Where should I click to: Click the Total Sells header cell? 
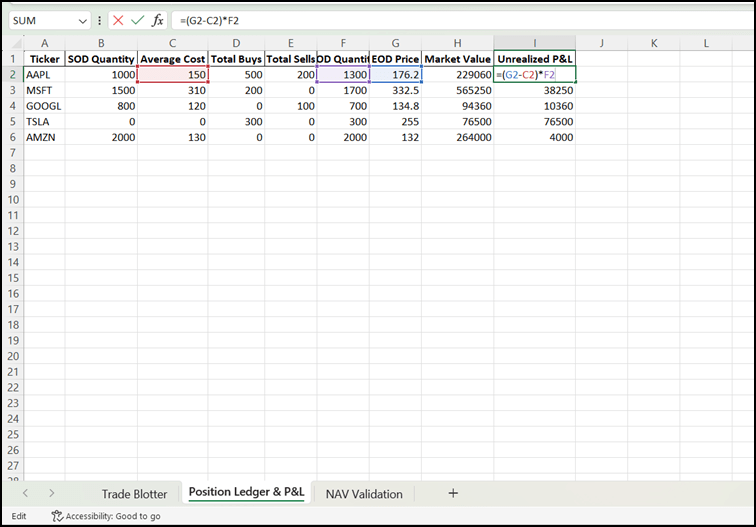click(x=291, y=59)
